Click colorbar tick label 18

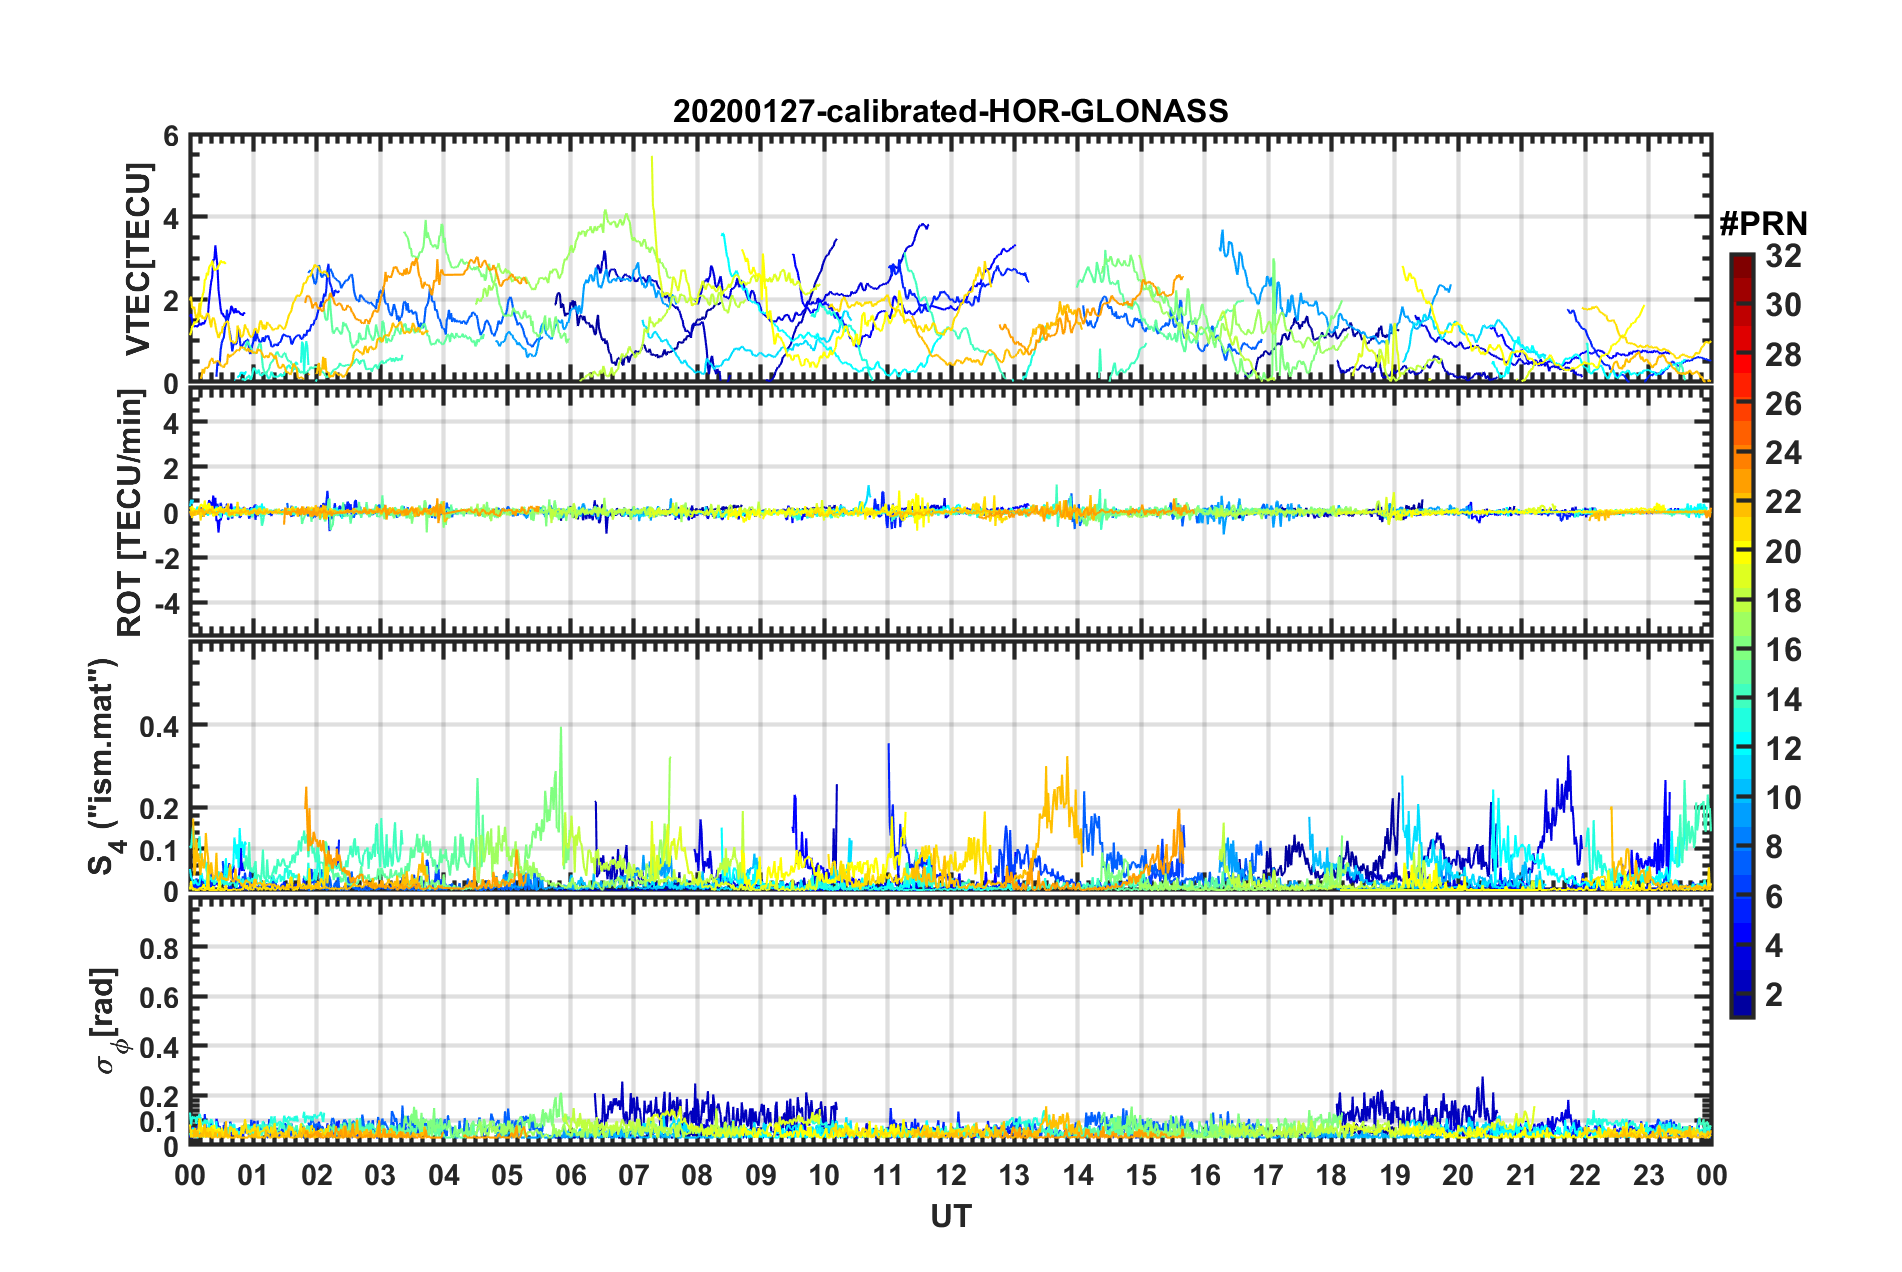point(1783,601)
